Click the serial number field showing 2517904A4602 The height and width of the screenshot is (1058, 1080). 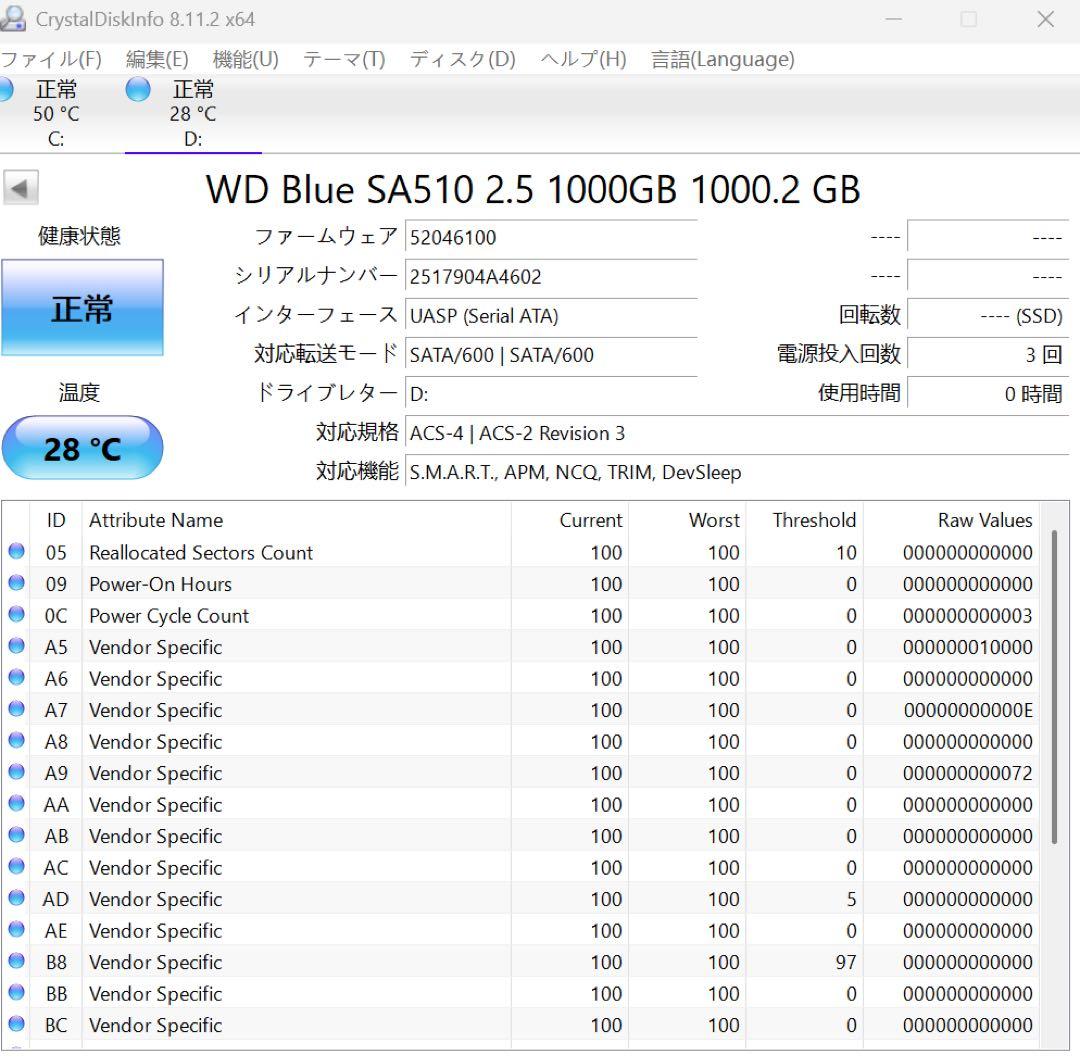coord(550,277)
